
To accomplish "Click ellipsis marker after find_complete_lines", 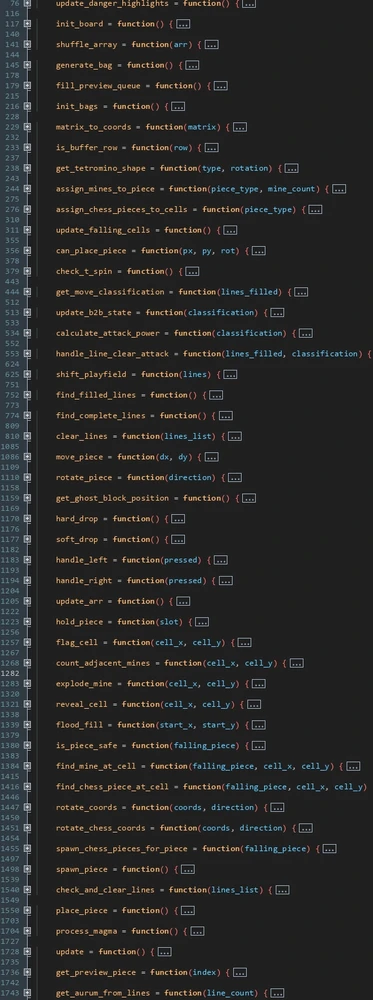I will [226, 416].
